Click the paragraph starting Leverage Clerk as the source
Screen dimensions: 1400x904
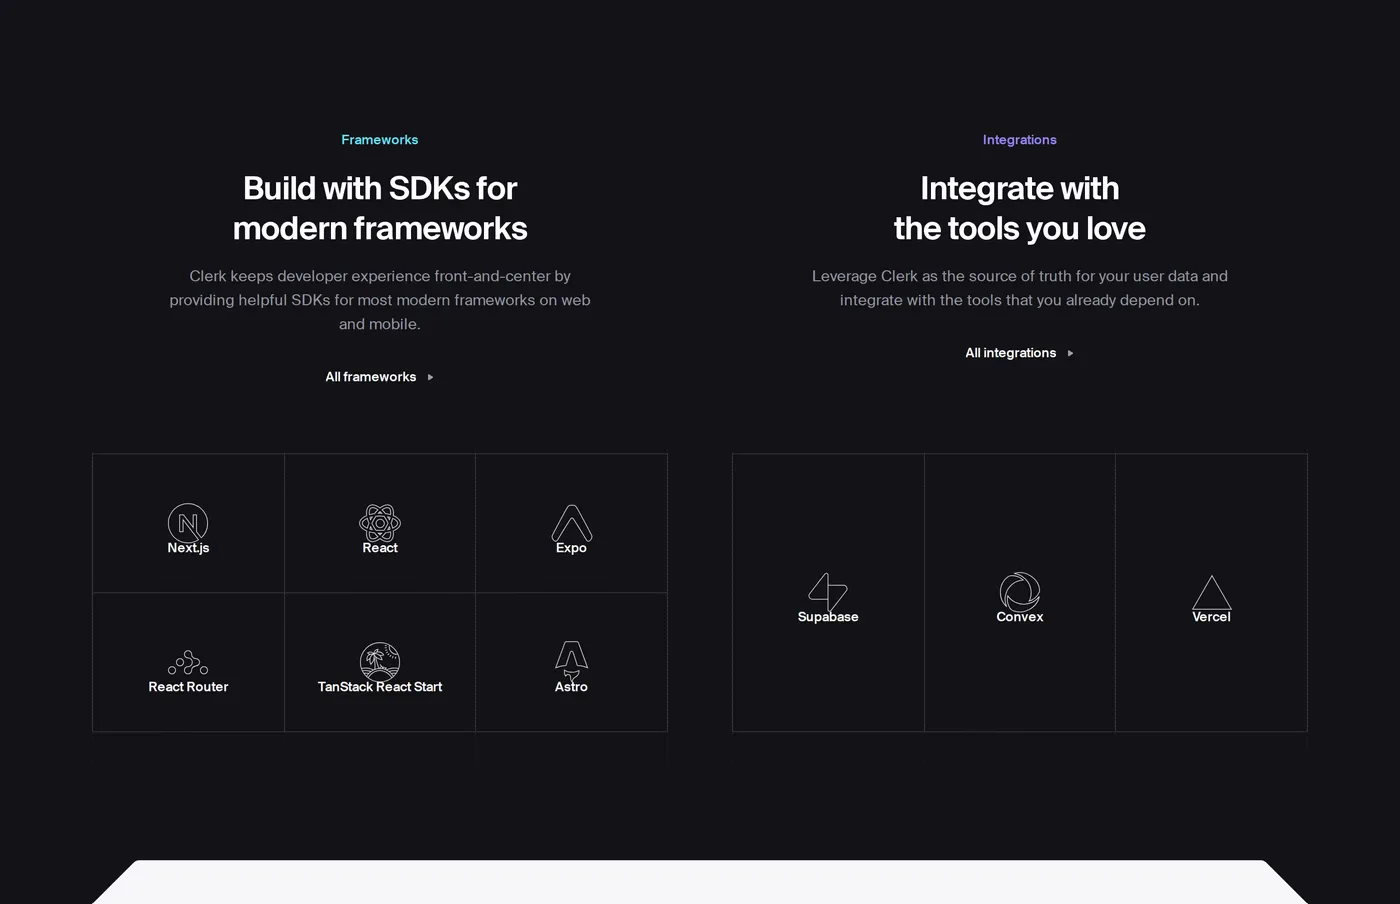tap(1020, 288)
